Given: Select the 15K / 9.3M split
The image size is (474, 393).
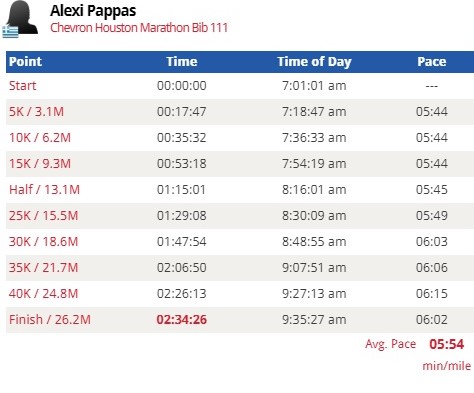Looking at the screenshot, I should (x=40, y=164).
